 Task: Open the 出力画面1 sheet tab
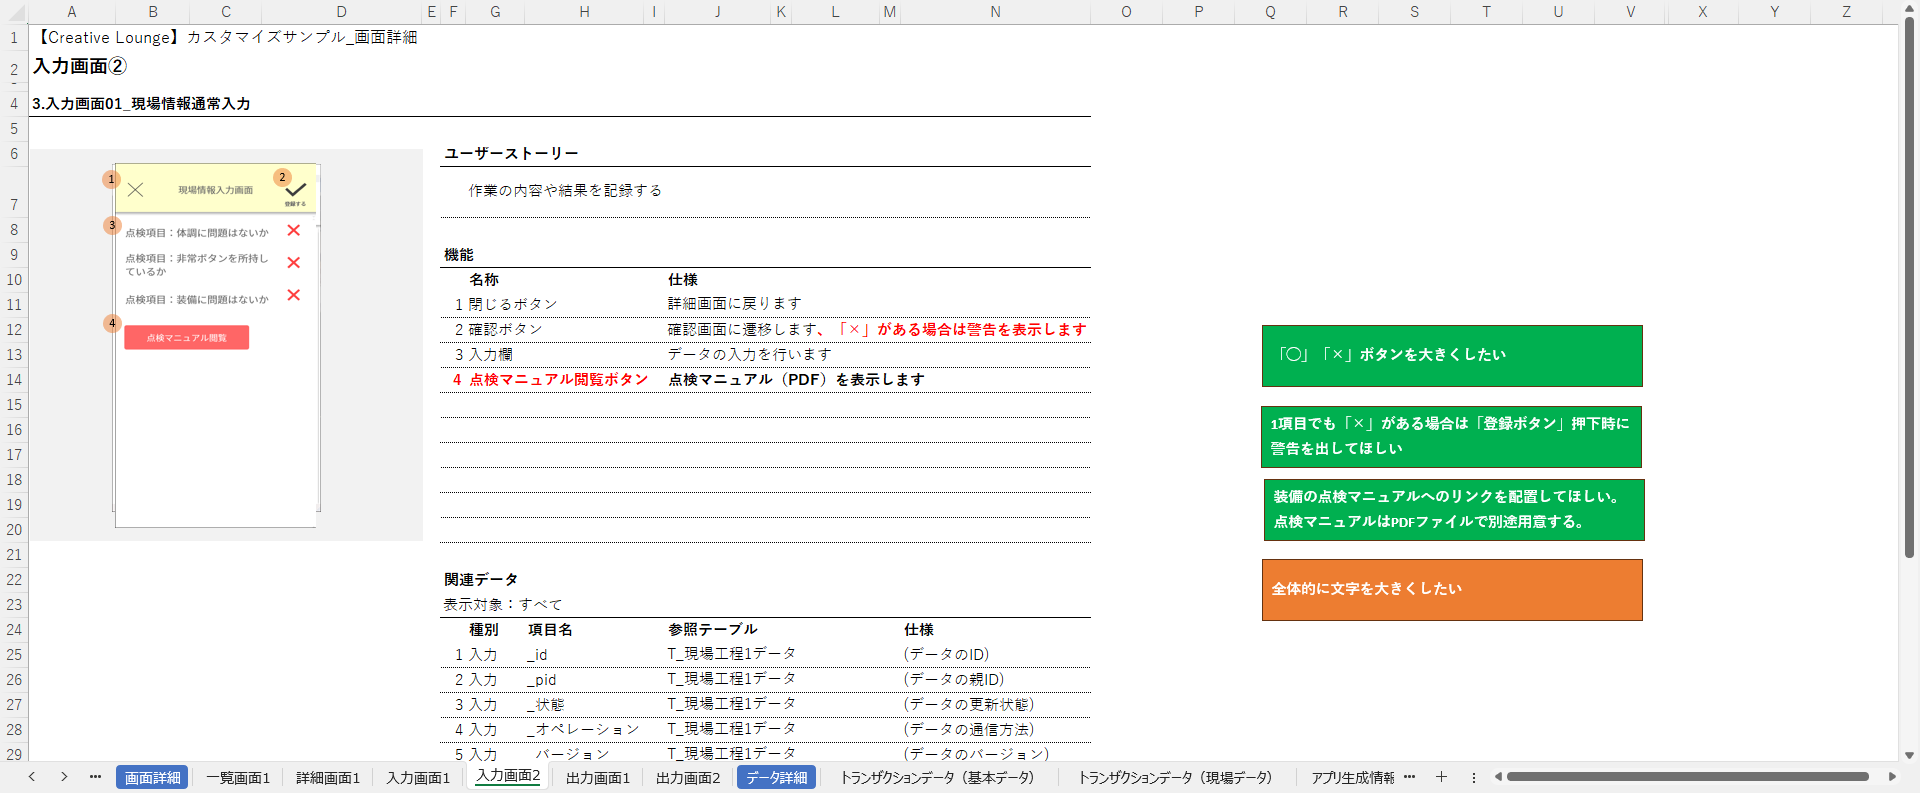(598, 778)
